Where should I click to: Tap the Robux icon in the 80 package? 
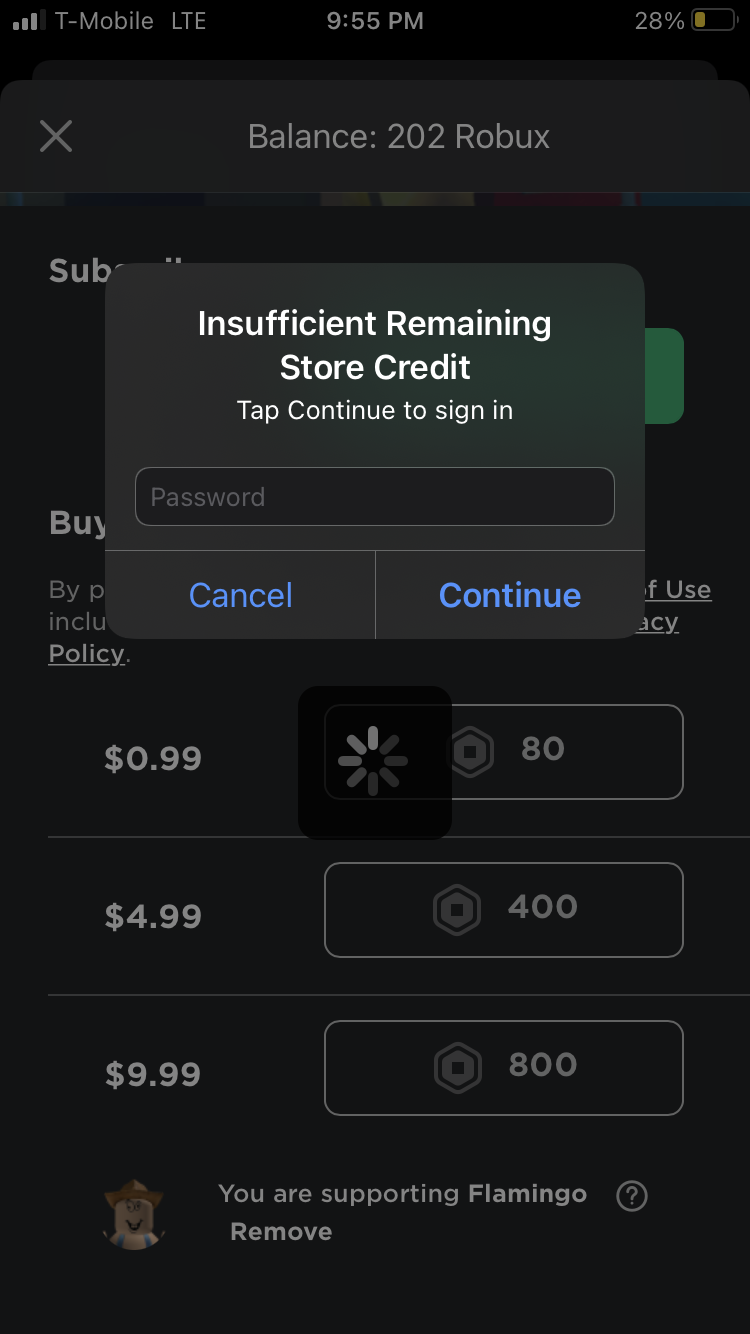(471, 752)
